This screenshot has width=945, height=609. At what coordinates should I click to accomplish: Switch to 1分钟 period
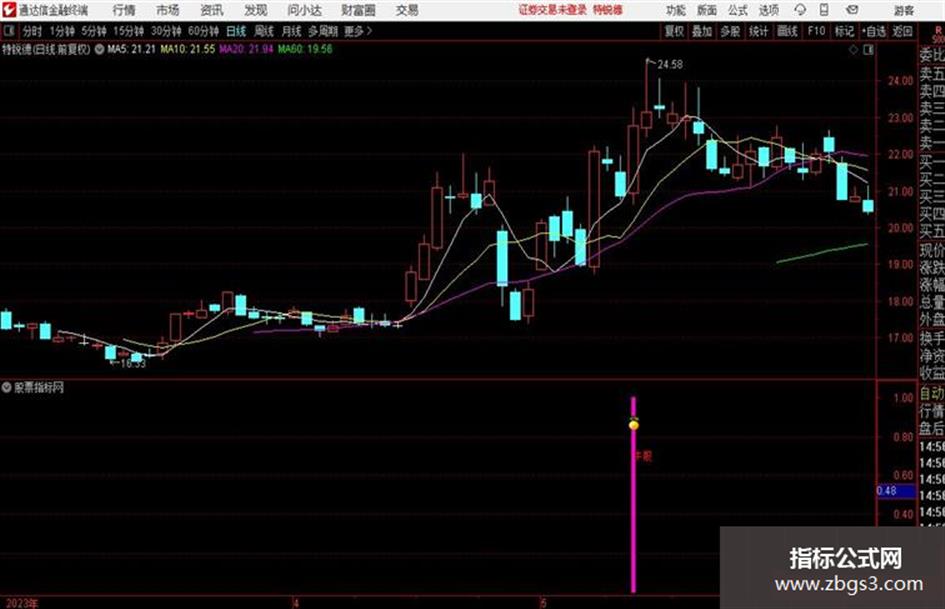click(61, 31)
